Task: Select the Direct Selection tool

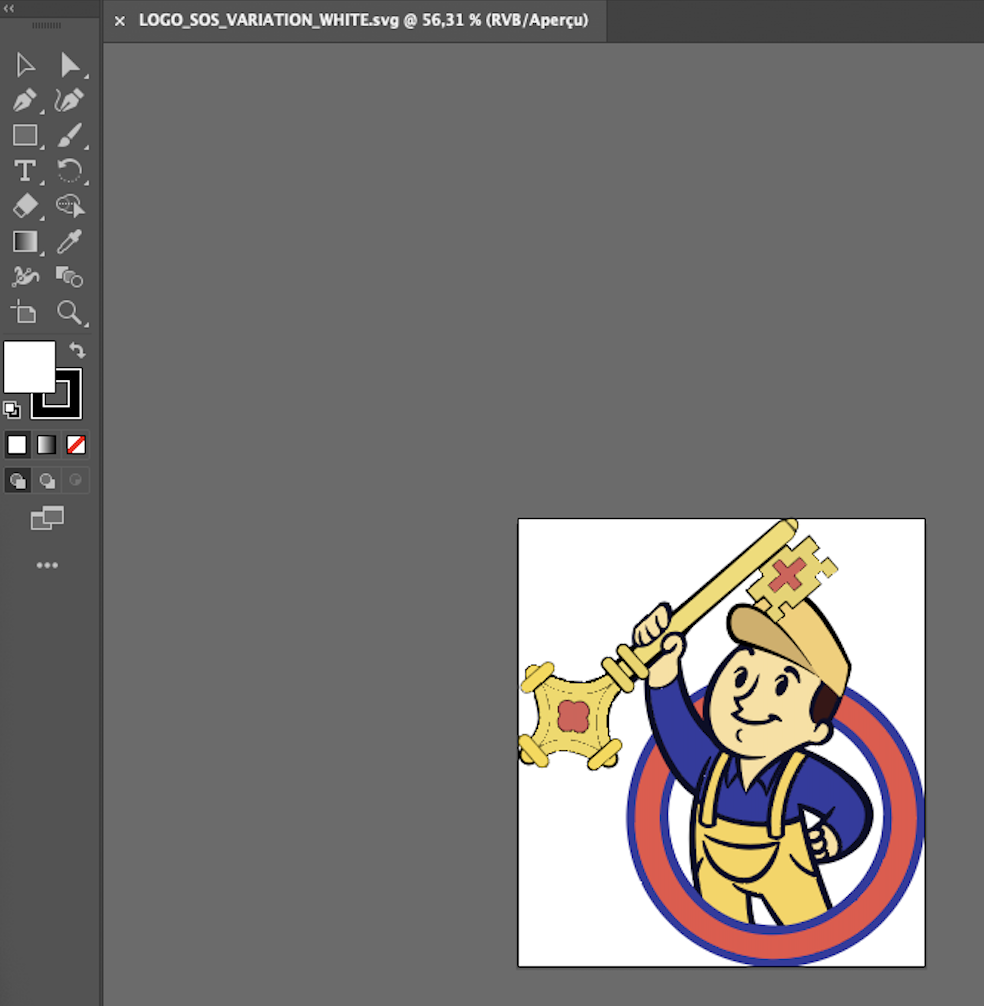Action: tap(70, 66)
